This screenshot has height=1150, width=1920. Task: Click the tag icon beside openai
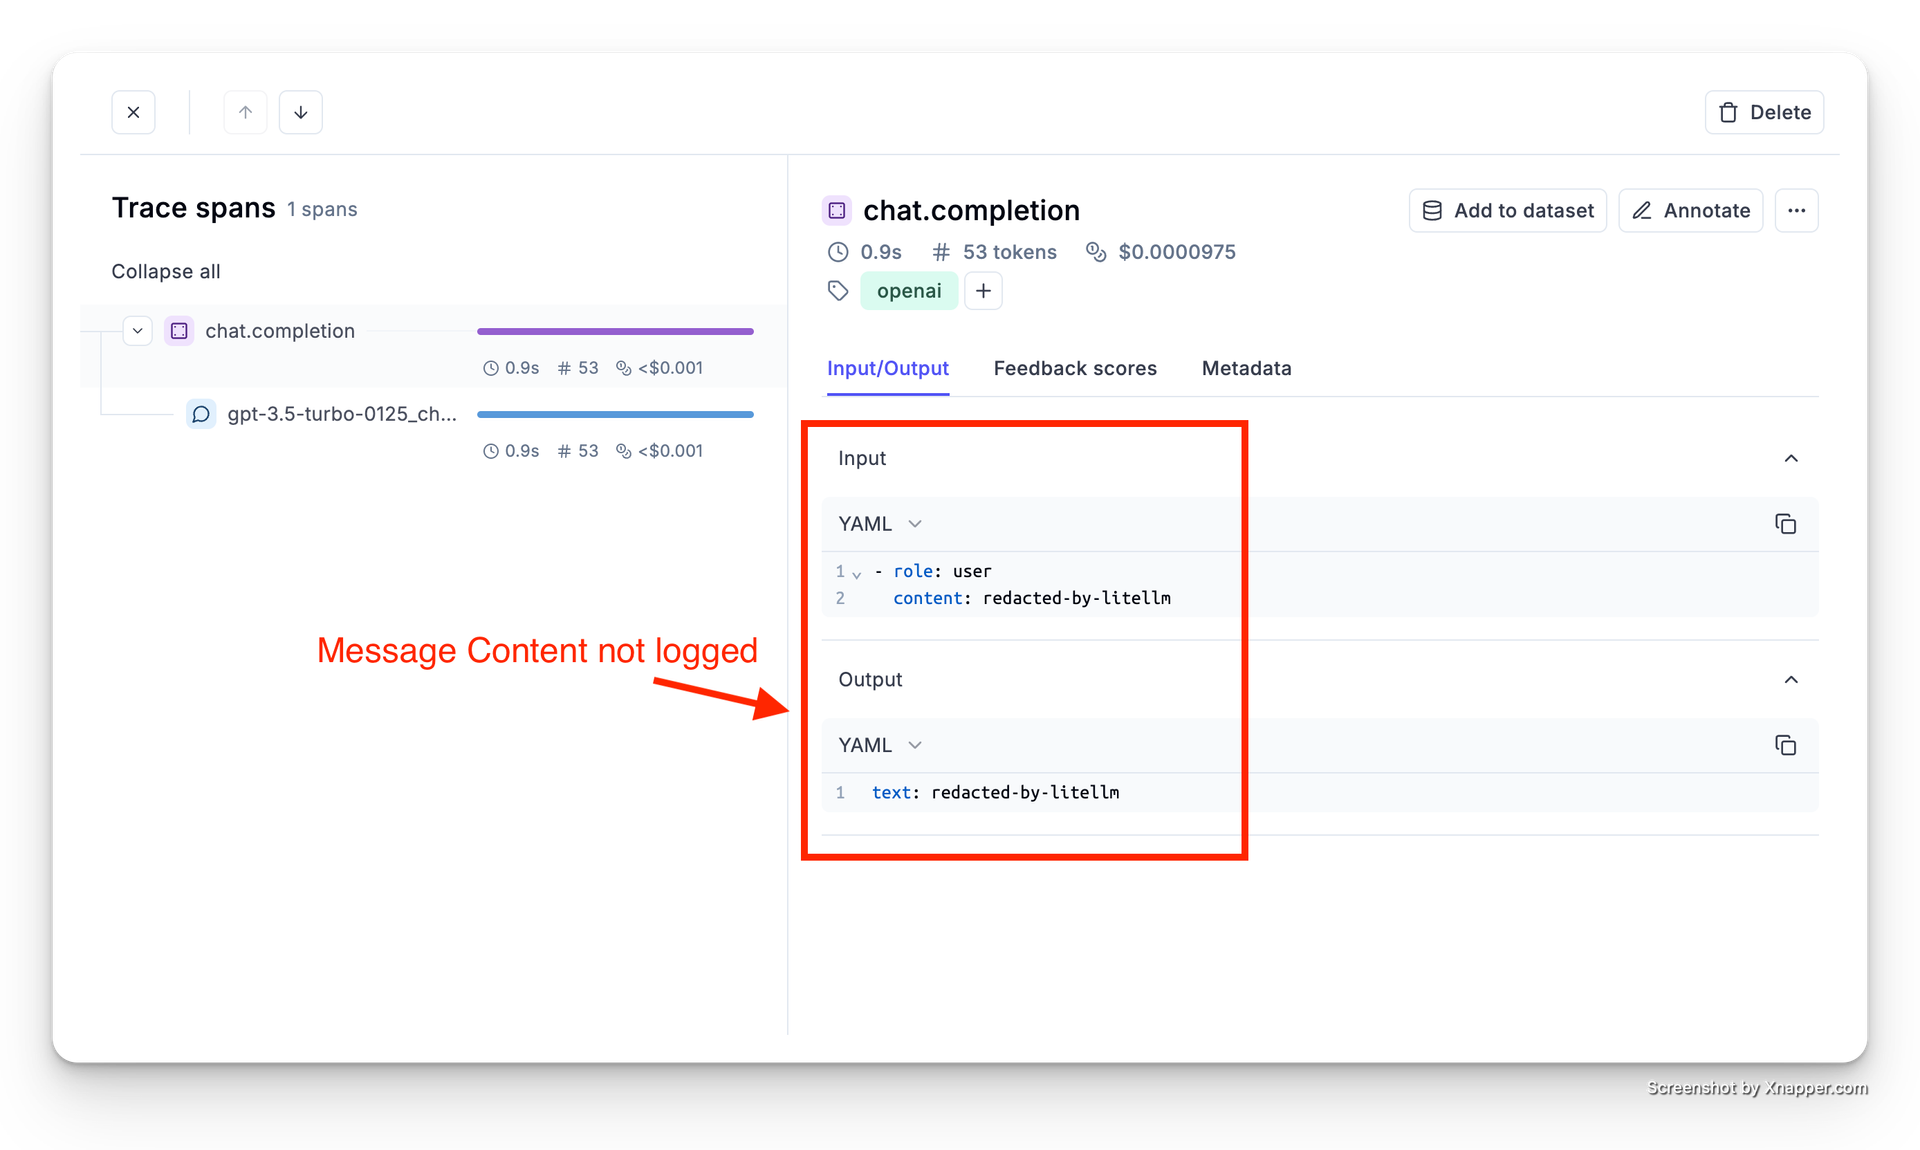pyautogui.click(x=838, y=291)
